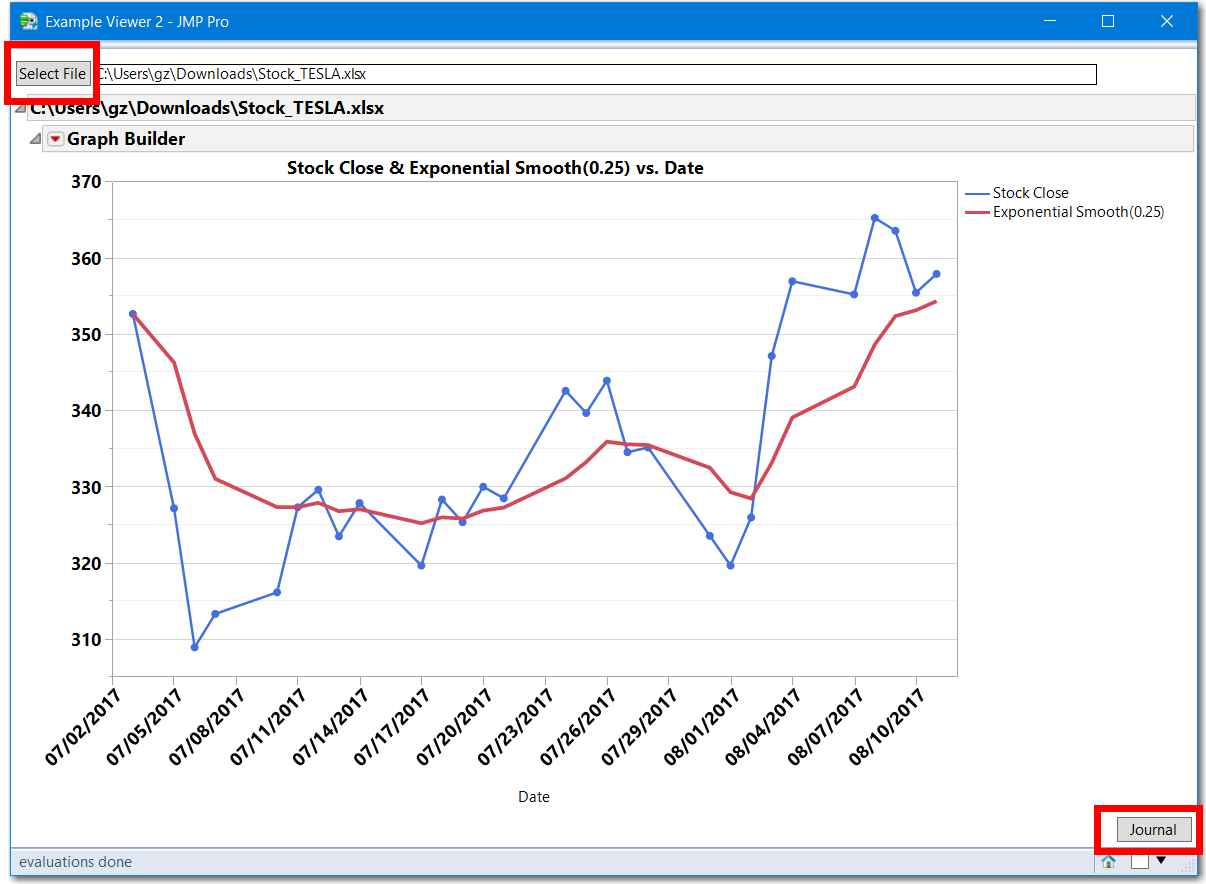Click the 07/23/2017 x-axis label
1206x884 pixels.
tap(516, 729)
